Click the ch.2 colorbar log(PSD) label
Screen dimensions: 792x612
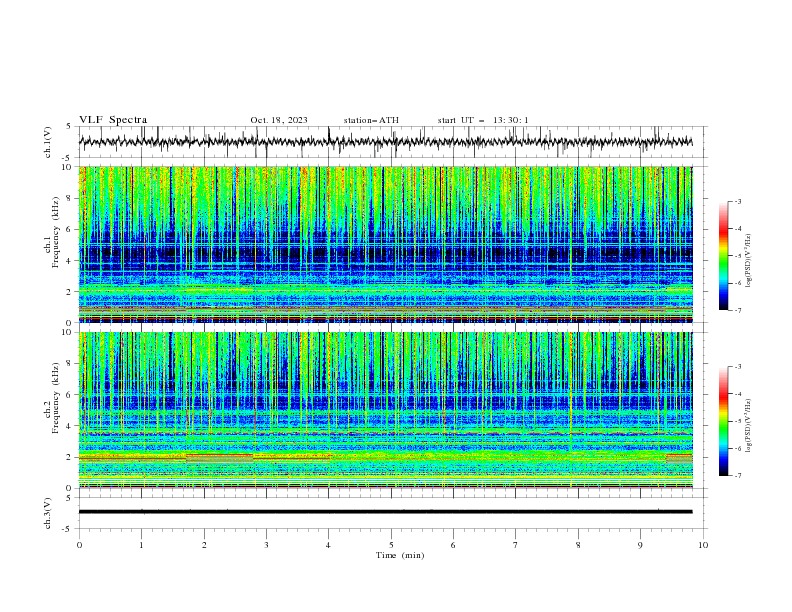pos(749,426)
